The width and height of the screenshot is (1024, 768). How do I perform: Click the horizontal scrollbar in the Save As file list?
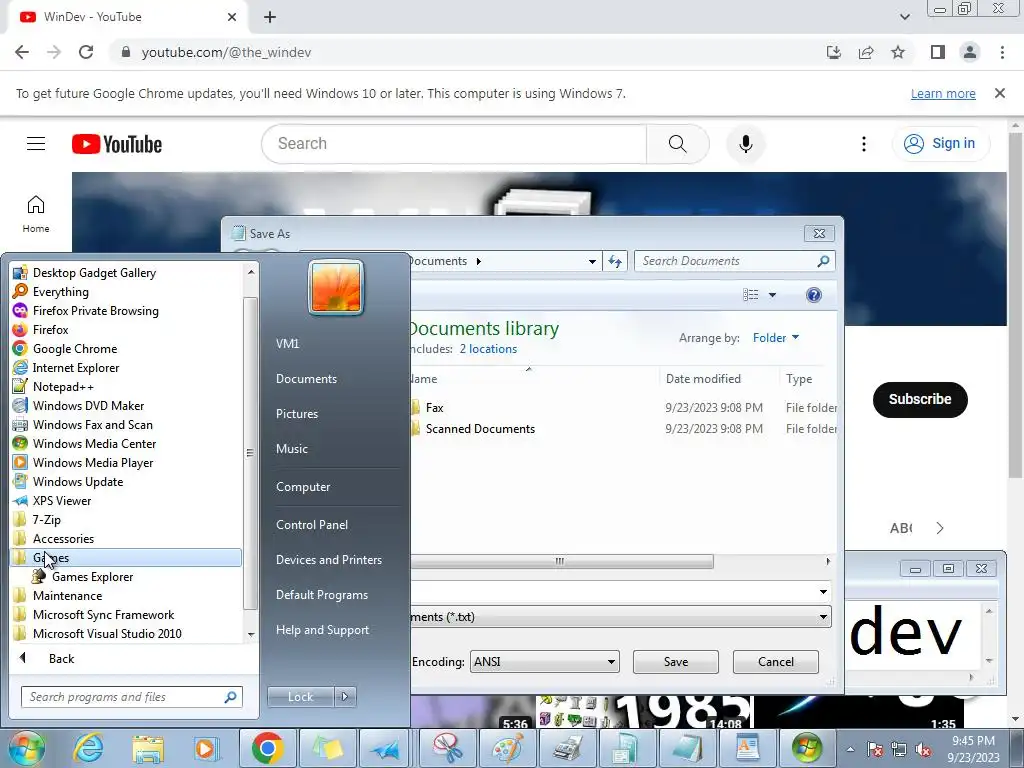tap(562, 562)
